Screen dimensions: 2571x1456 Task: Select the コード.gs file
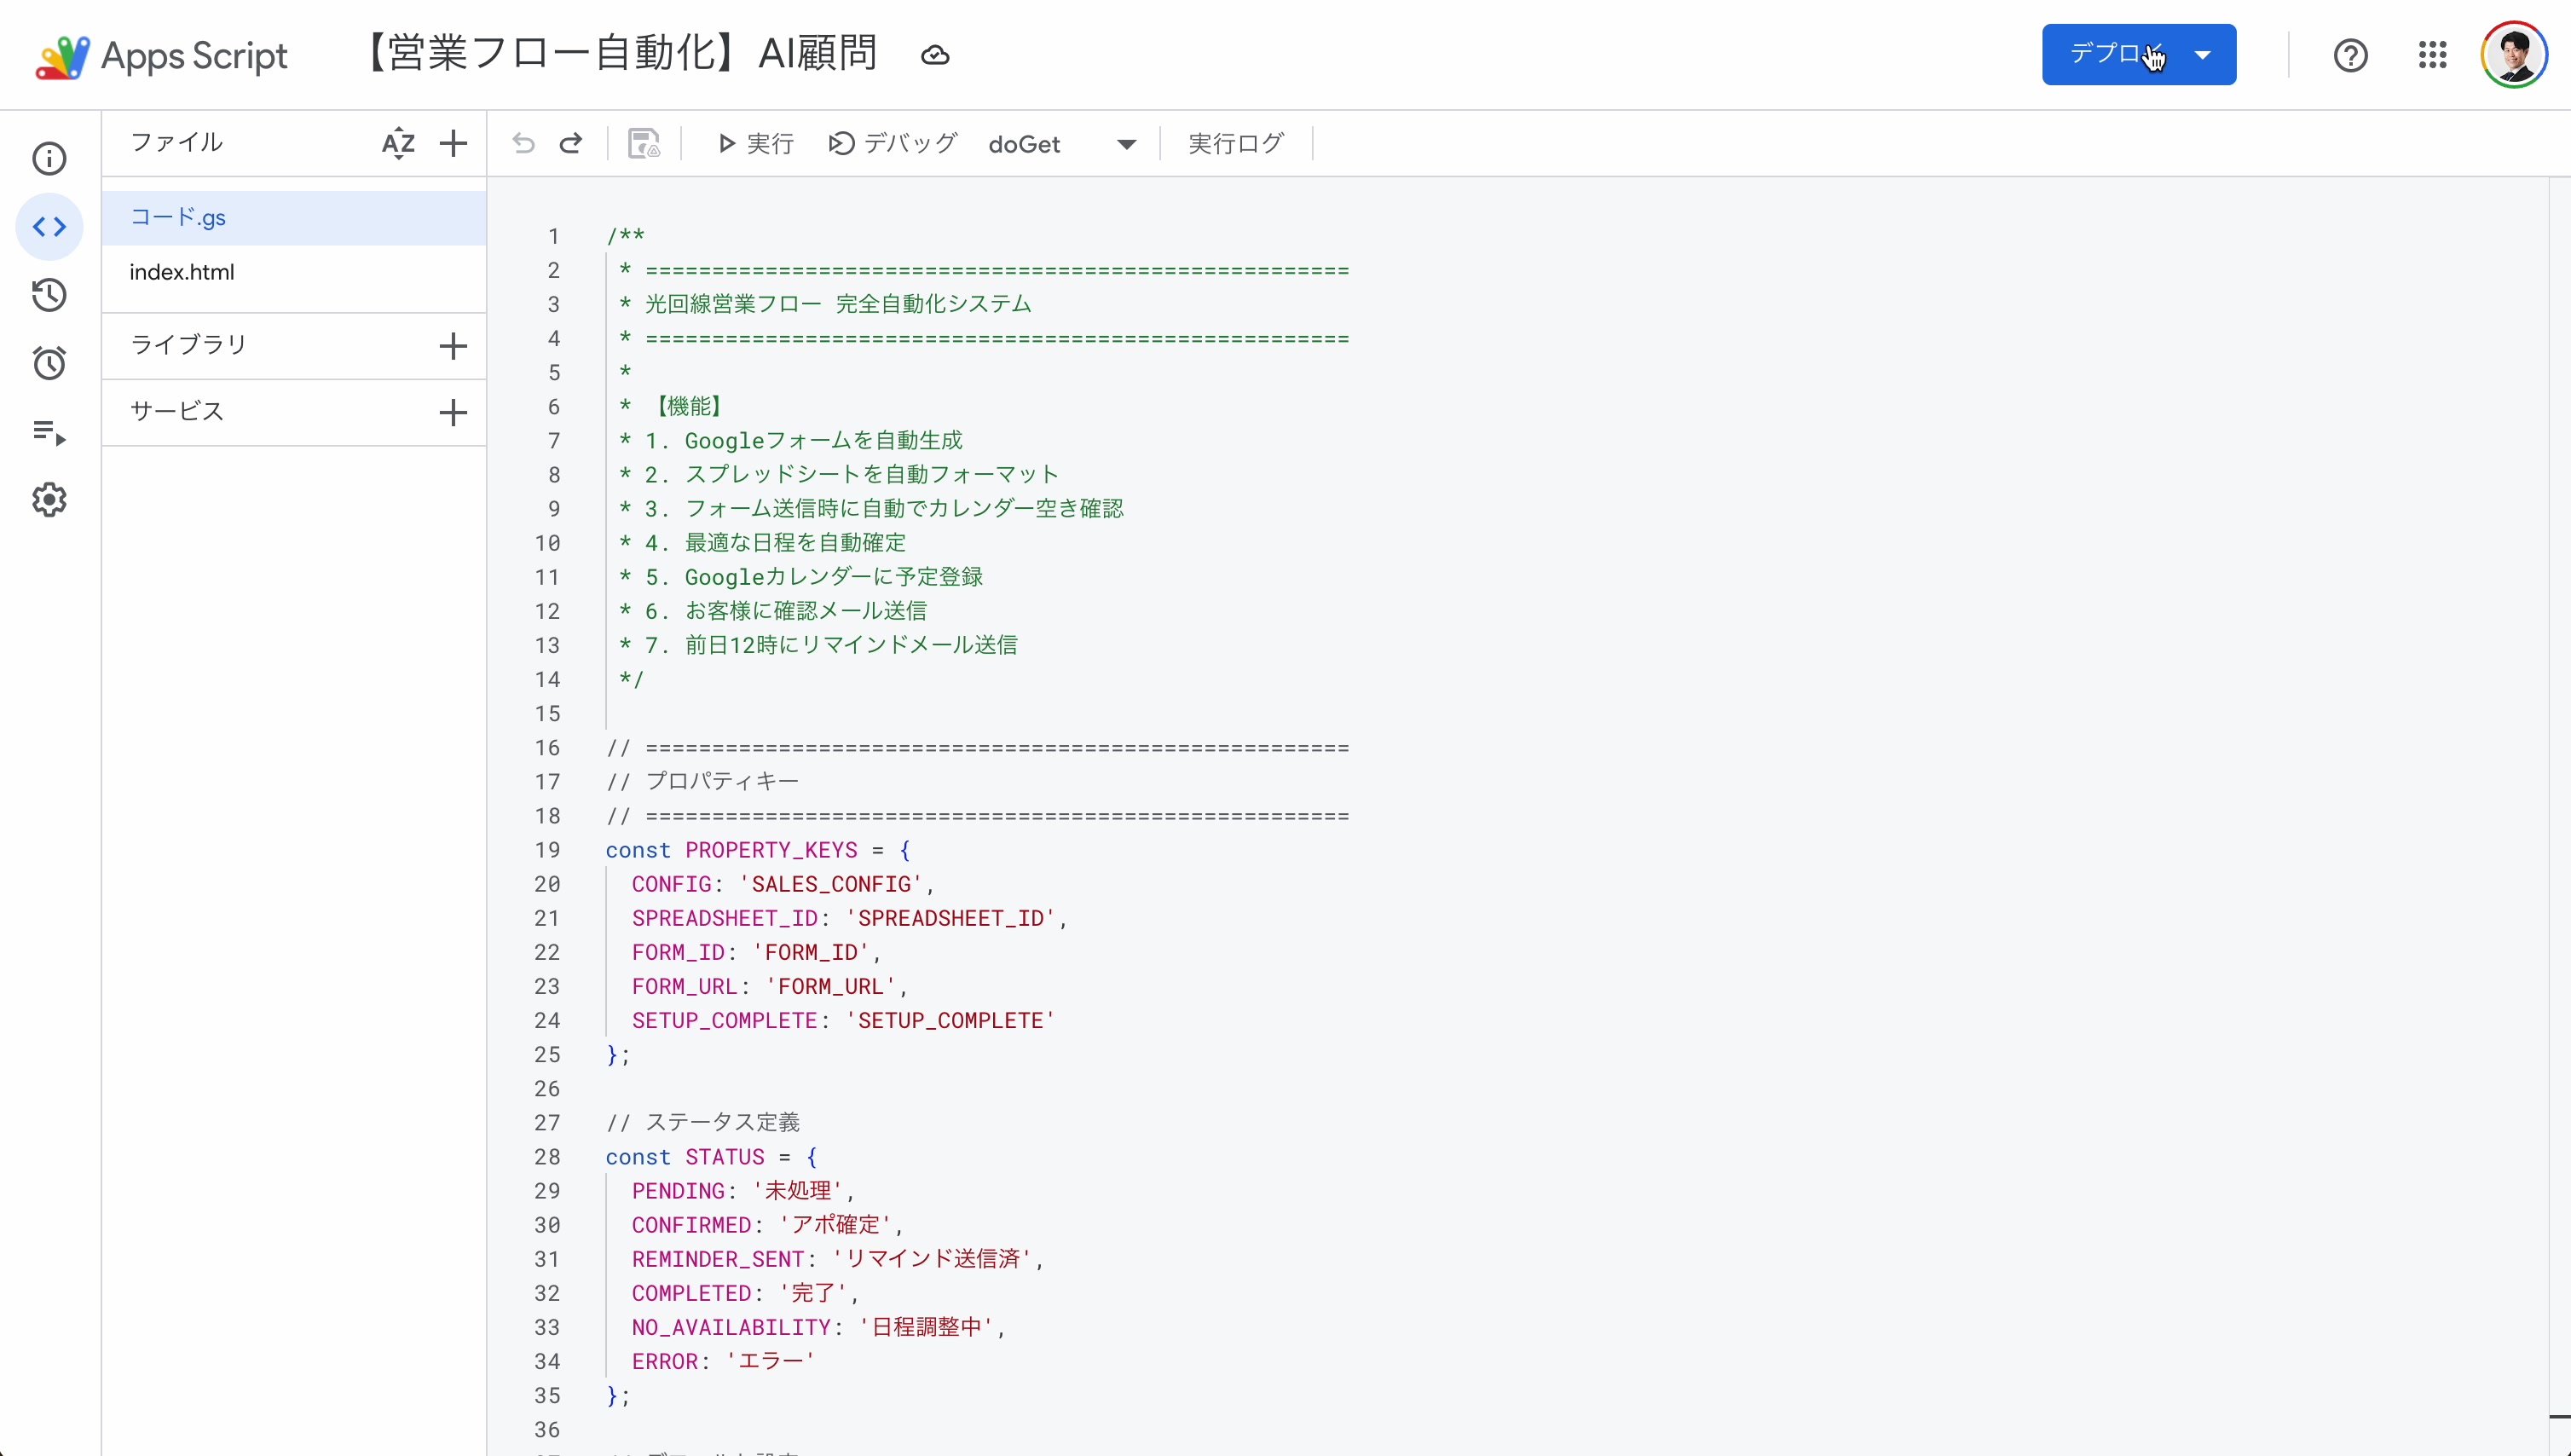coord(178,217)
